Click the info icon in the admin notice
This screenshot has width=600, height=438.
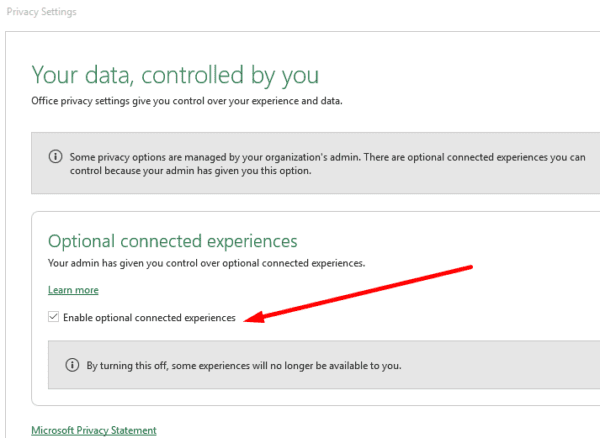tap(55, 158)
